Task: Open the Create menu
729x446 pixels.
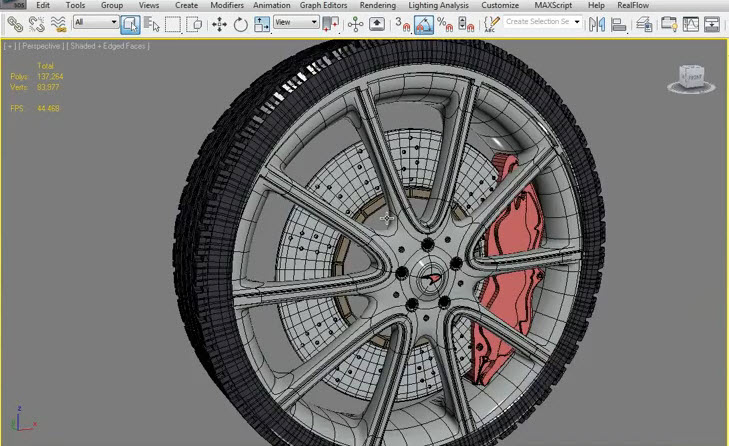Action: (186, 5)
